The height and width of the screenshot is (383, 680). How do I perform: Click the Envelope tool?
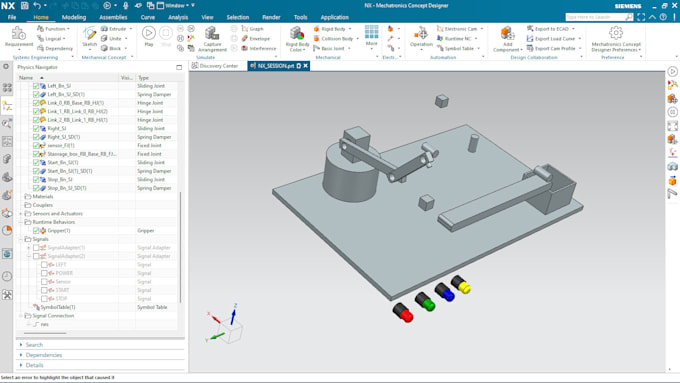256,39
